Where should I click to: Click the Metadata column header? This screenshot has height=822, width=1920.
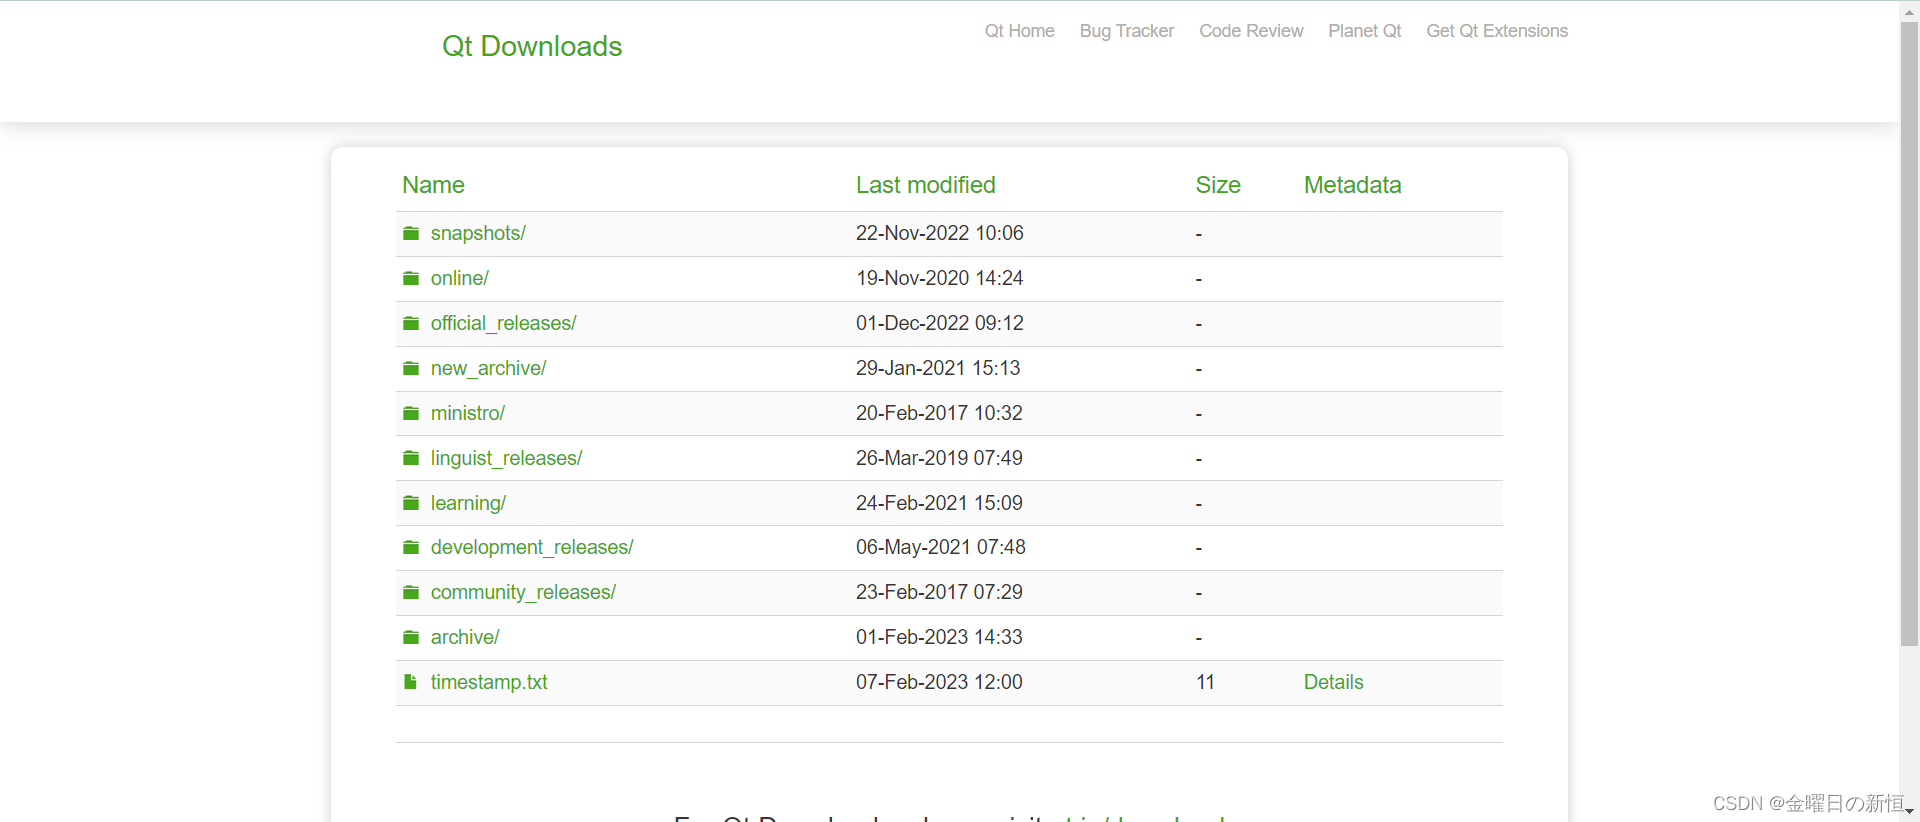click(x=1352, y=185)
